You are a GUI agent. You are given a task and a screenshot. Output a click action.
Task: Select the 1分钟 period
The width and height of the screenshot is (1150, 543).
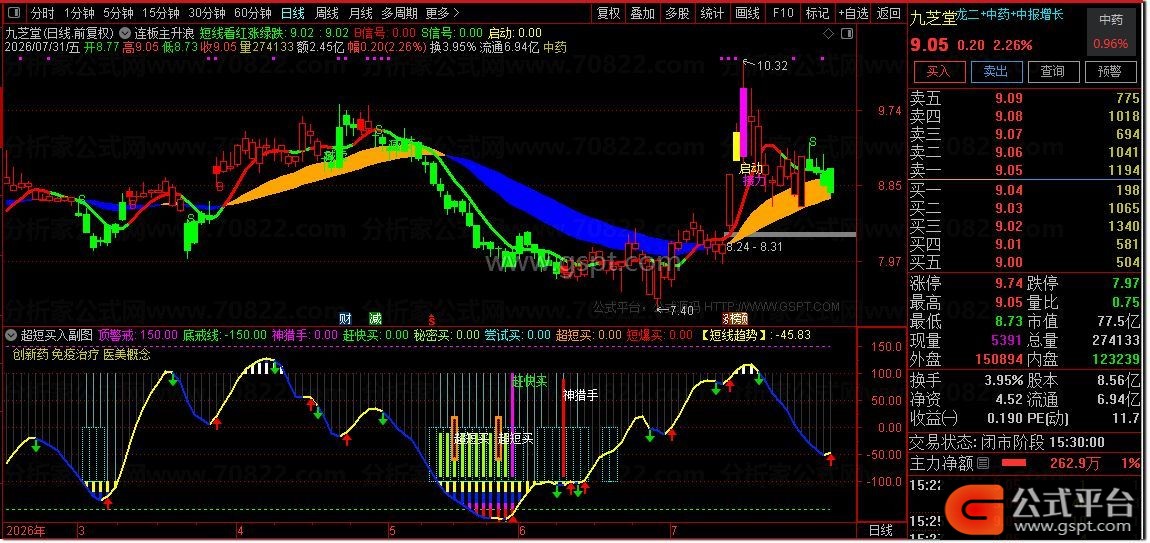coord(79,13)
